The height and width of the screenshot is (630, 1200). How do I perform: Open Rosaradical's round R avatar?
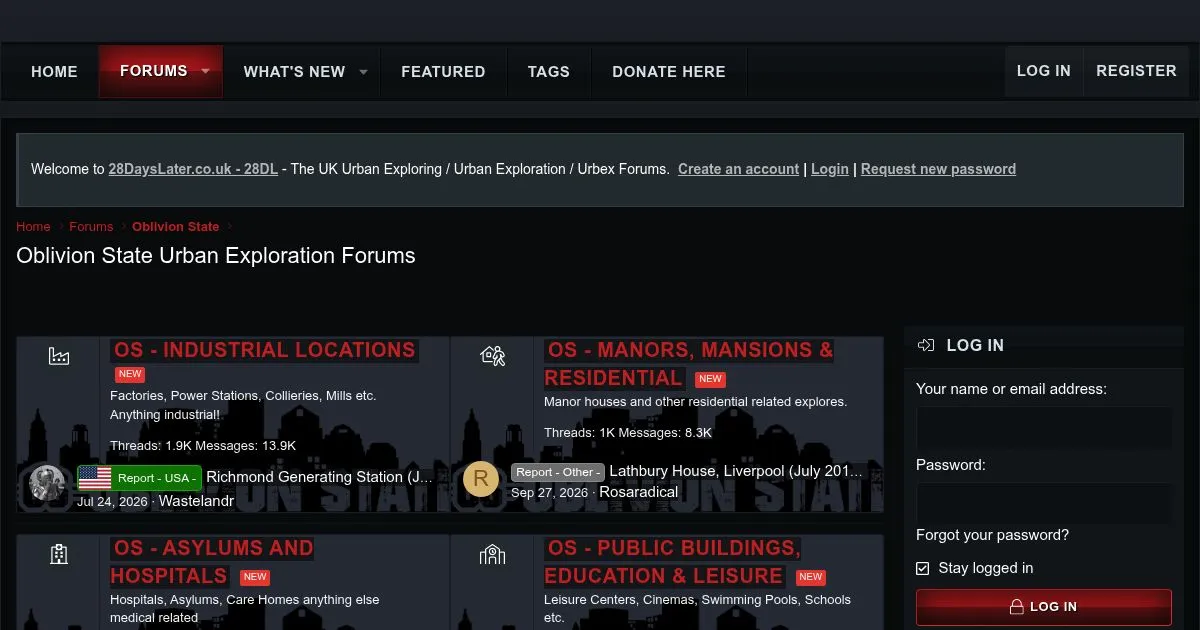(481, 479)
